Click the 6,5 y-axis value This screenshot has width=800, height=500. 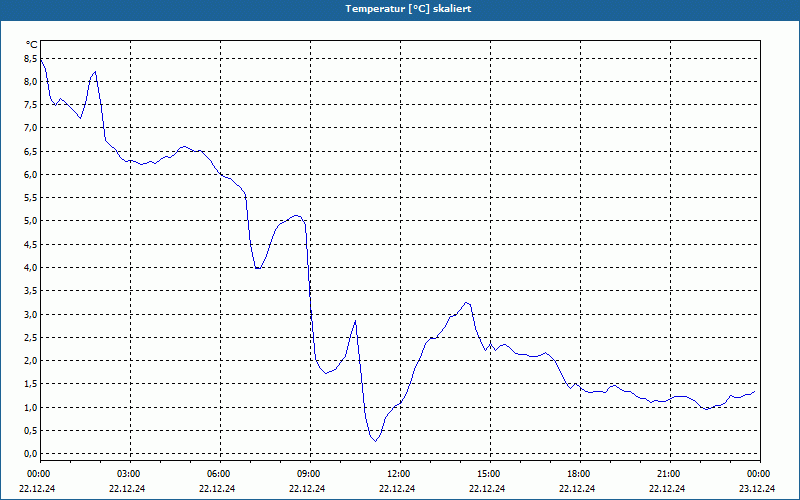click(x=31, y=152)
